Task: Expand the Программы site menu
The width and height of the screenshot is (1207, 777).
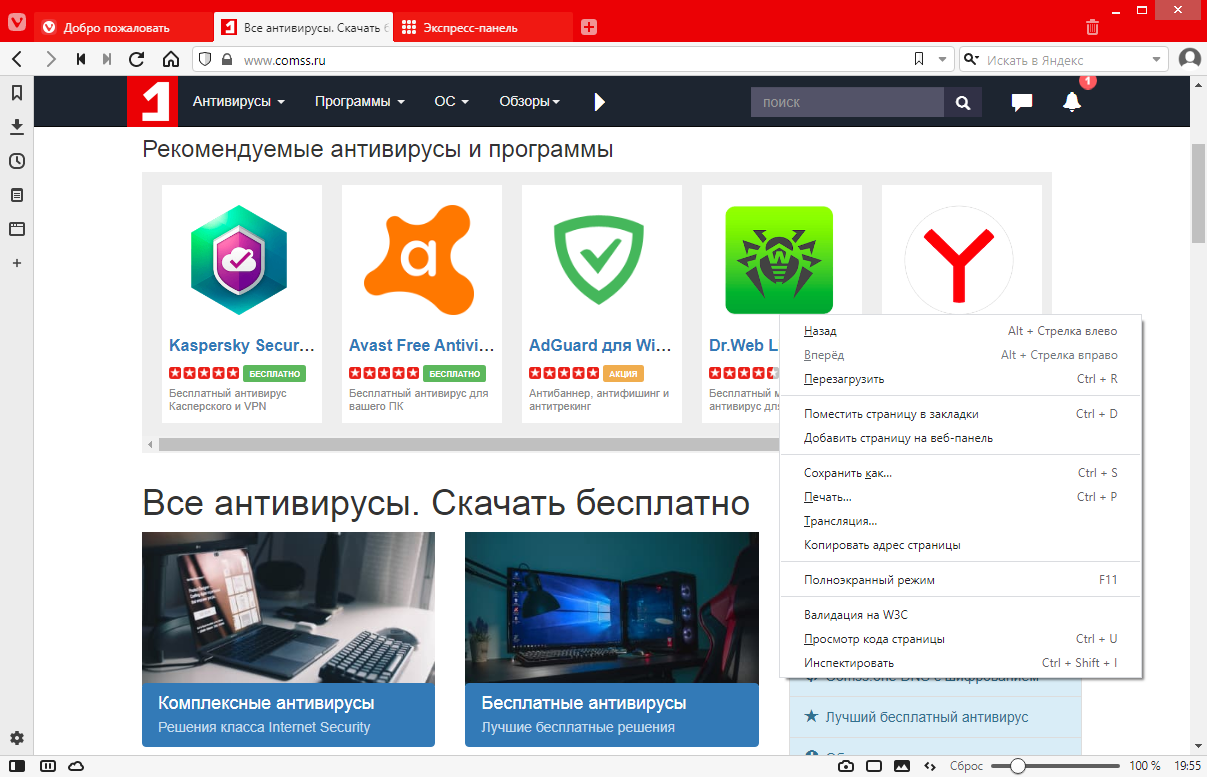Action: [360, 102]
